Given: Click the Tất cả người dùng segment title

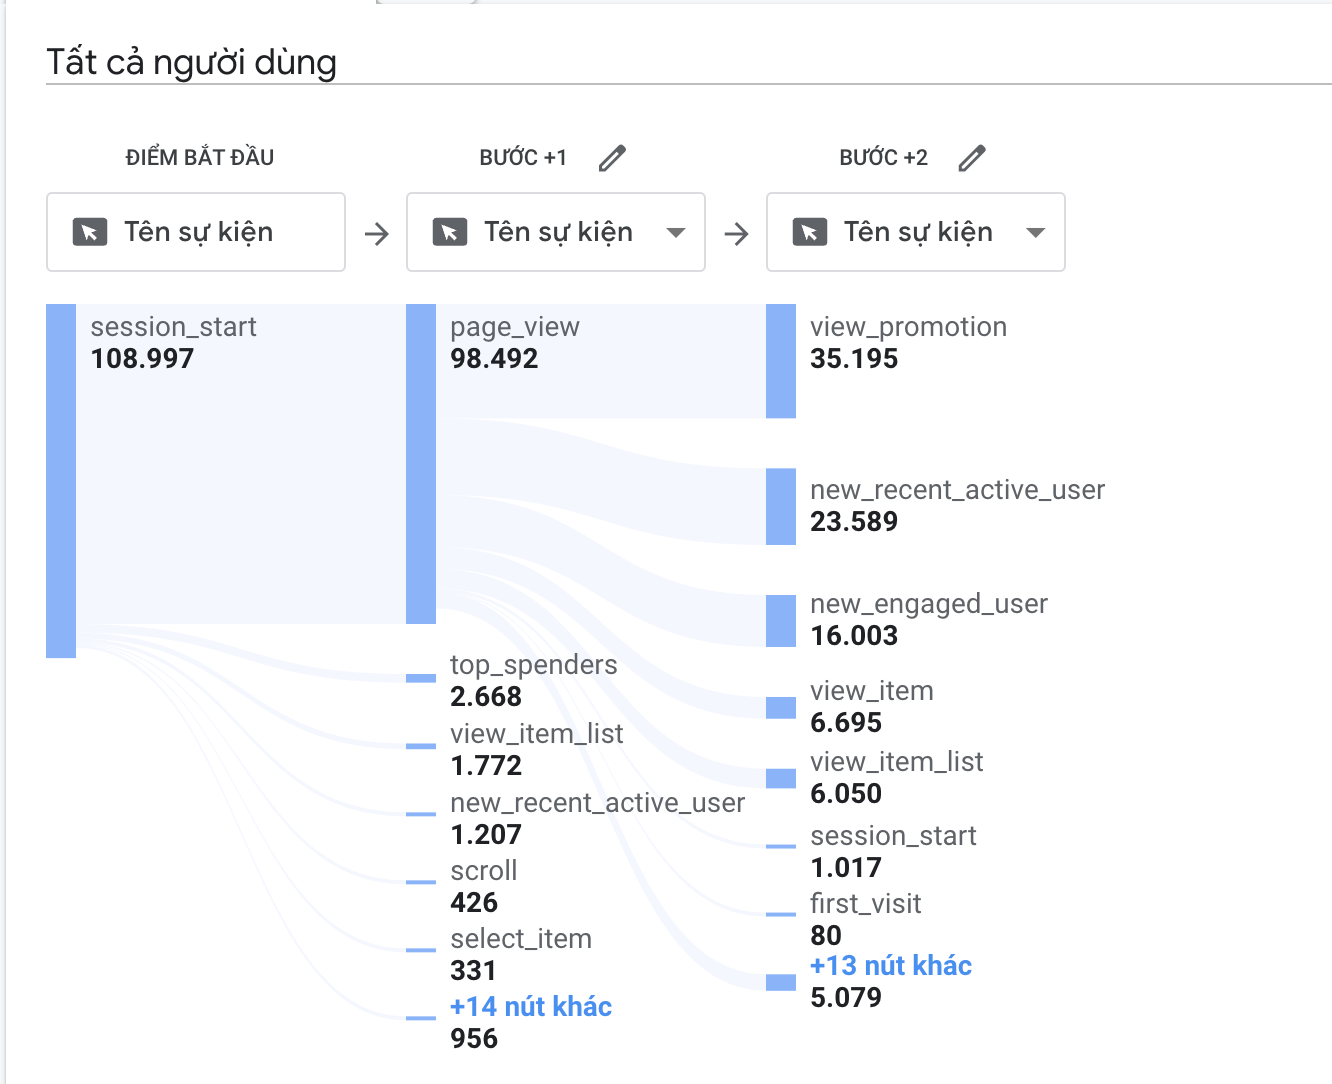Looking at the screenshot, I should pos(192,62).
